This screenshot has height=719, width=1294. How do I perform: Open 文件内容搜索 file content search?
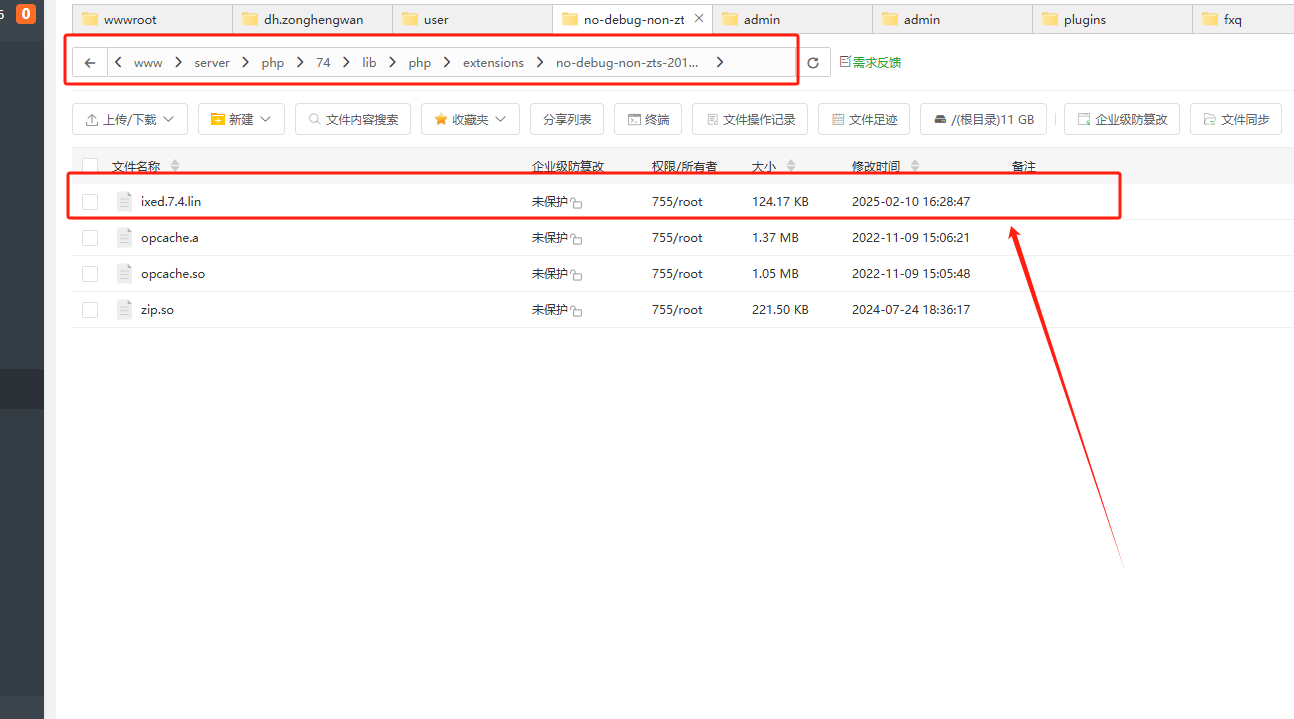(x=353, y=119)
